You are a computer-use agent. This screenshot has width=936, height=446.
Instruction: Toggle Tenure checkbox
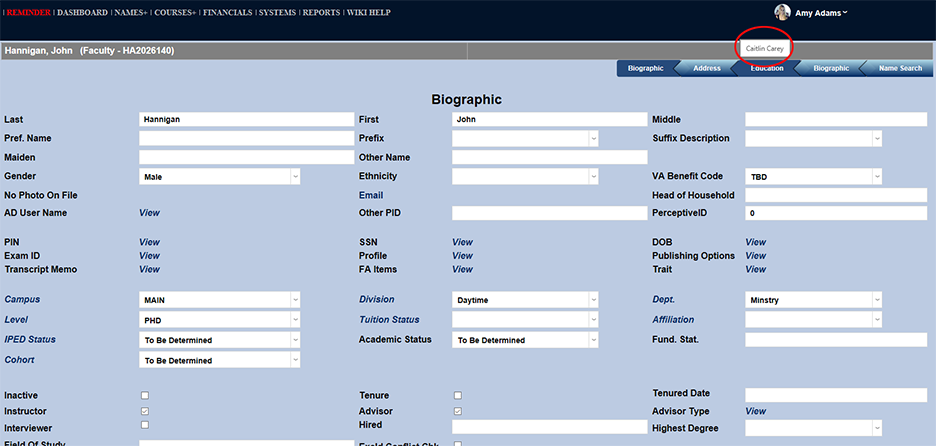point(458,395)
